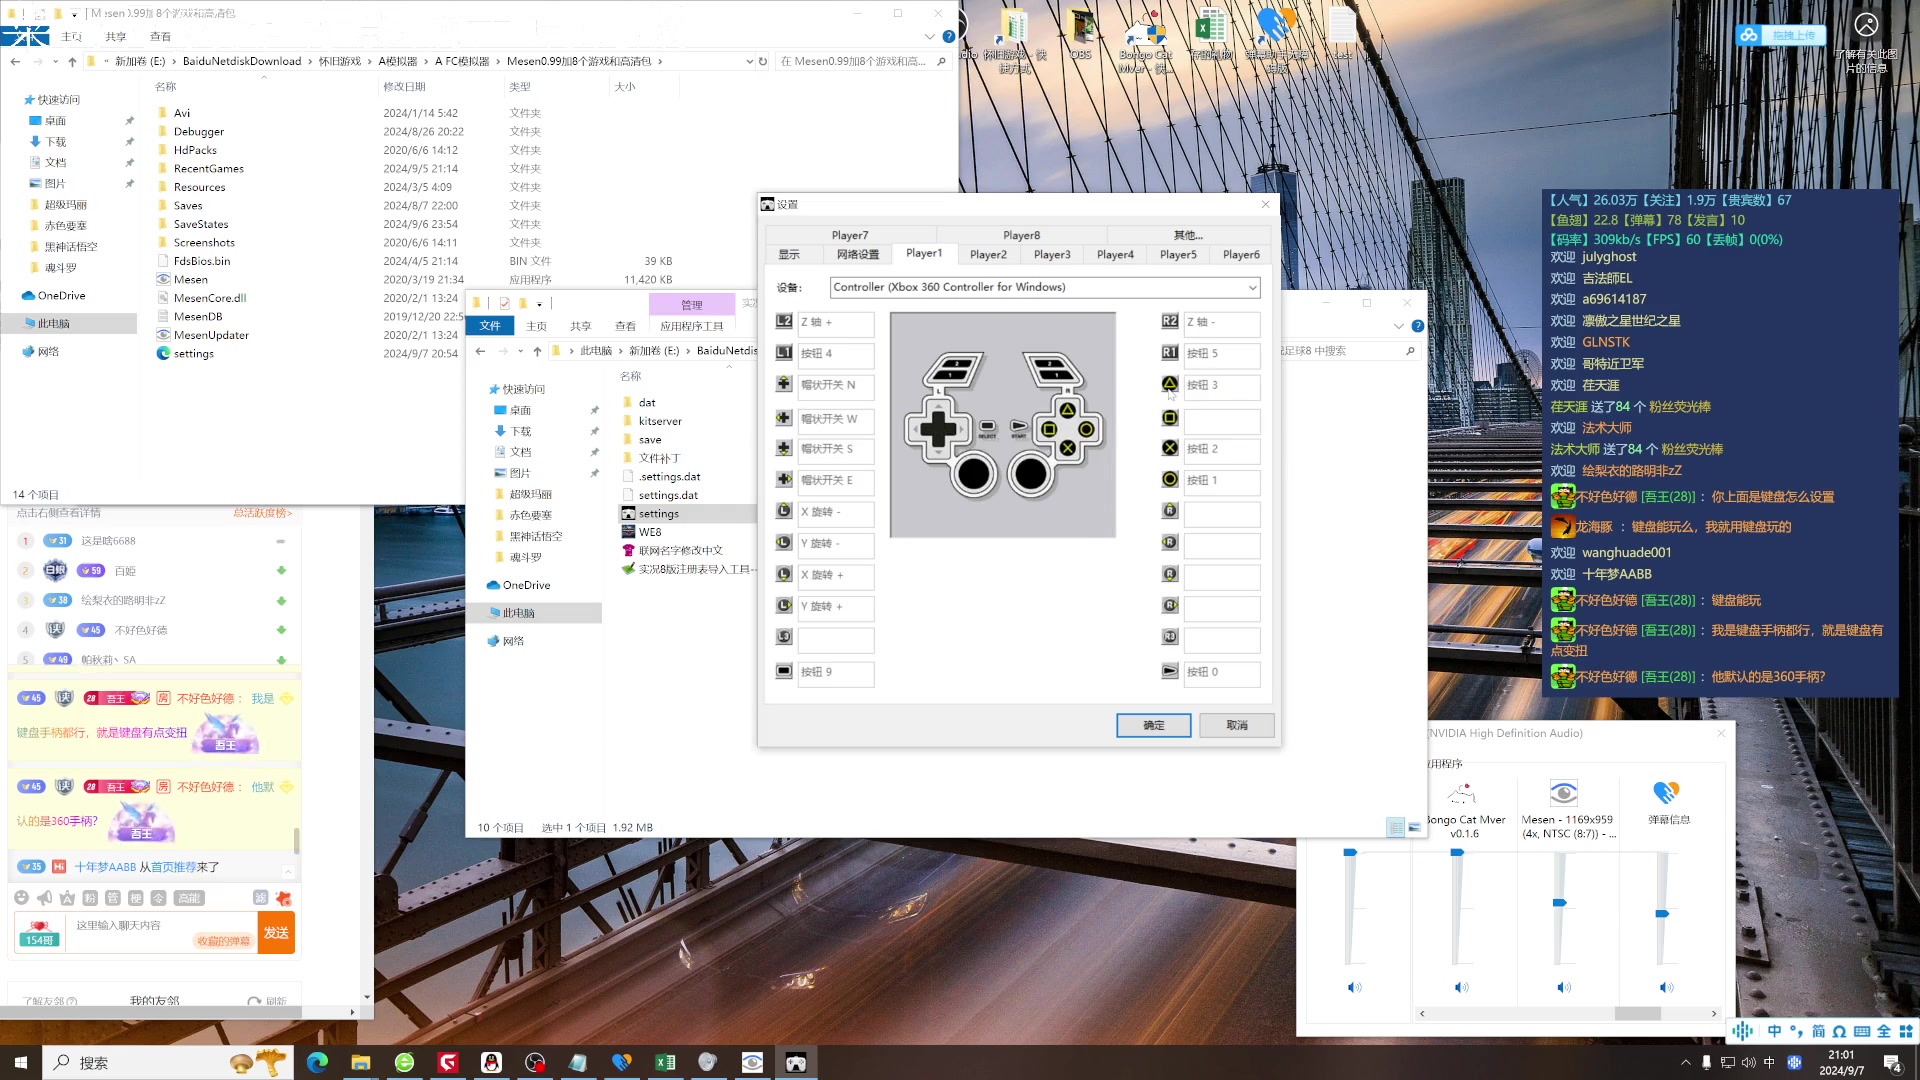Click the Bongo Cat Mver mixer icon
The height and width of the screenshot is (1080, 1920).
point(1462,794)
